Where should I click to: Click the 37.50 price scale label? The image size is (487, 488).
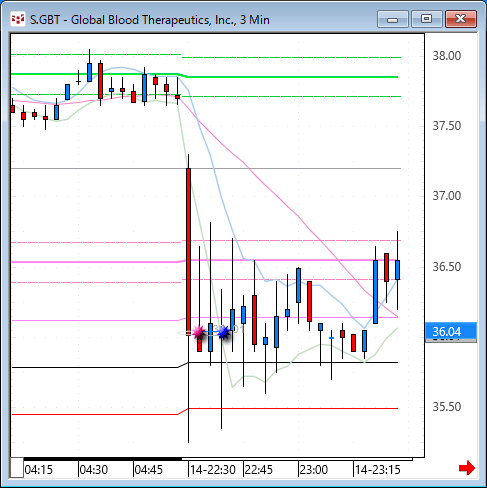click(x=447, y=126)
